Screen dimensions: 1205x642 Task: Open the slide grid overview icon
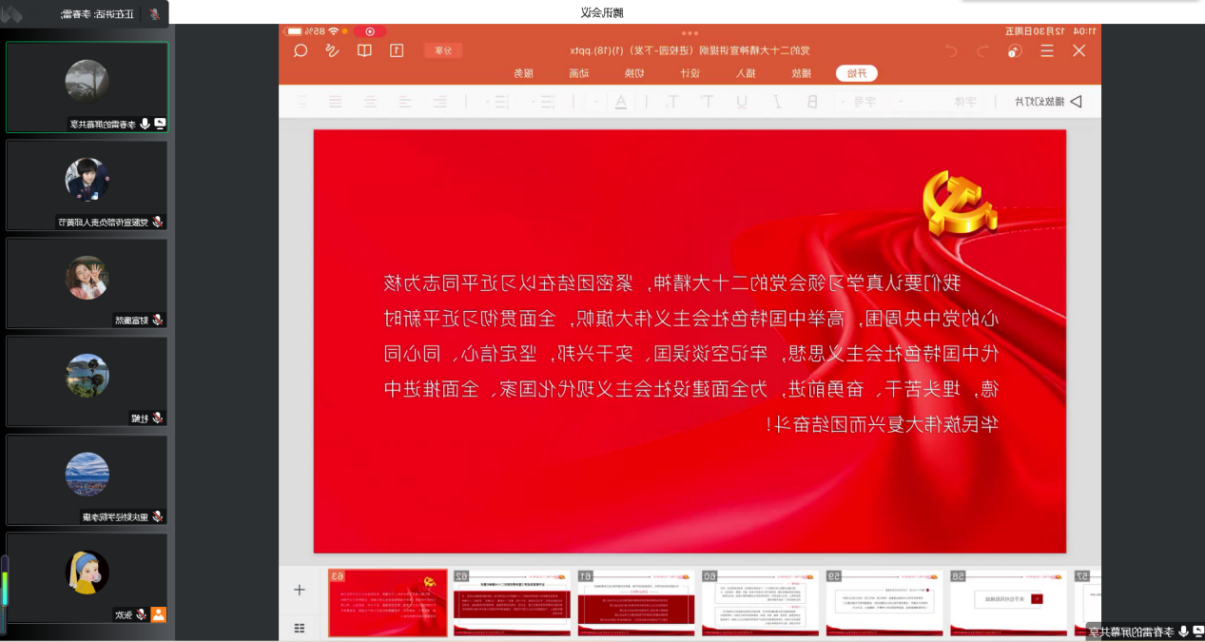tap(299, 628)
